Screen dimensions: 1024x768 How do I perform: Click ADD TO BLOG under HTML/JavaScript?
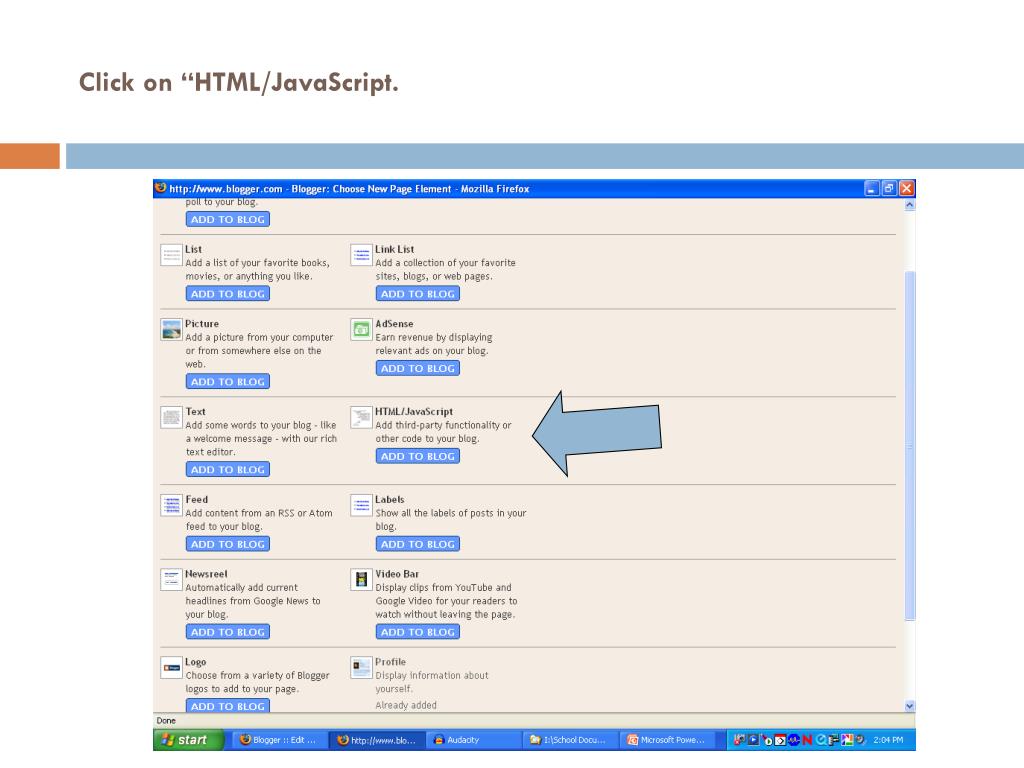point(418,456)
